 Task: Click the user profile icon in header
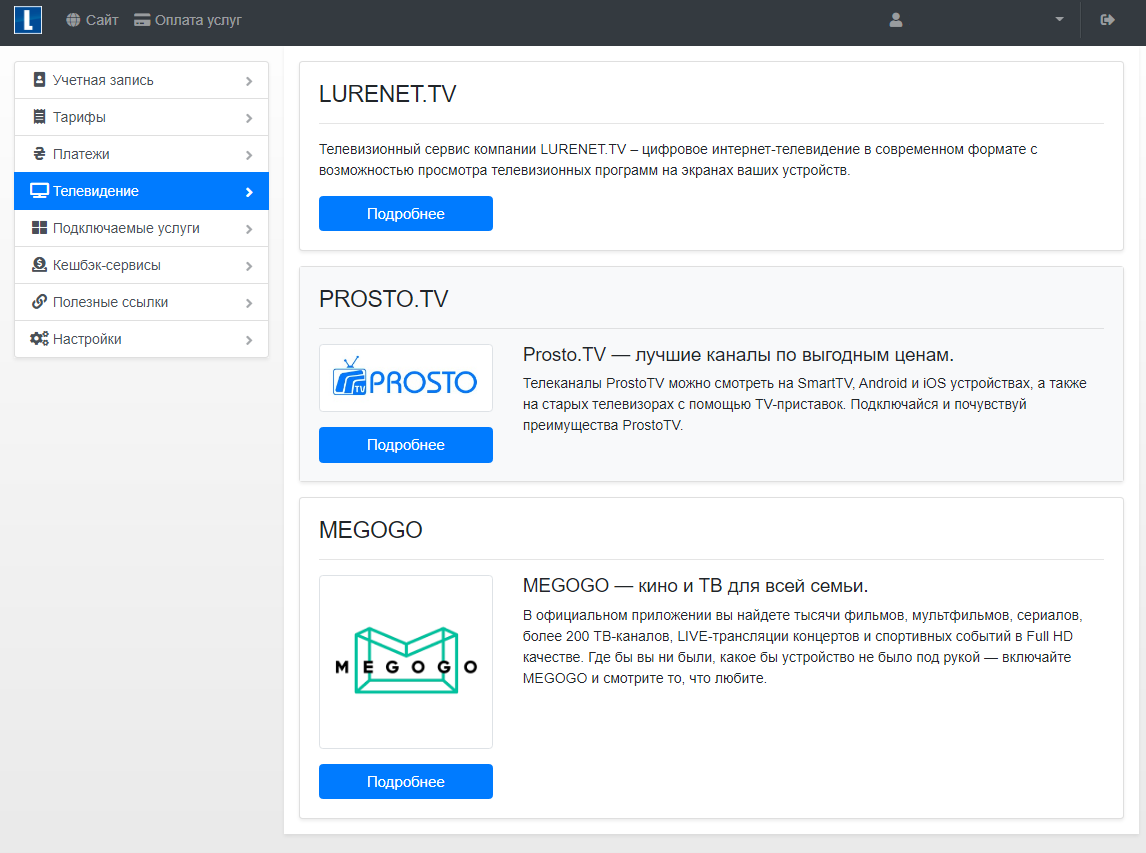(896, 20)
